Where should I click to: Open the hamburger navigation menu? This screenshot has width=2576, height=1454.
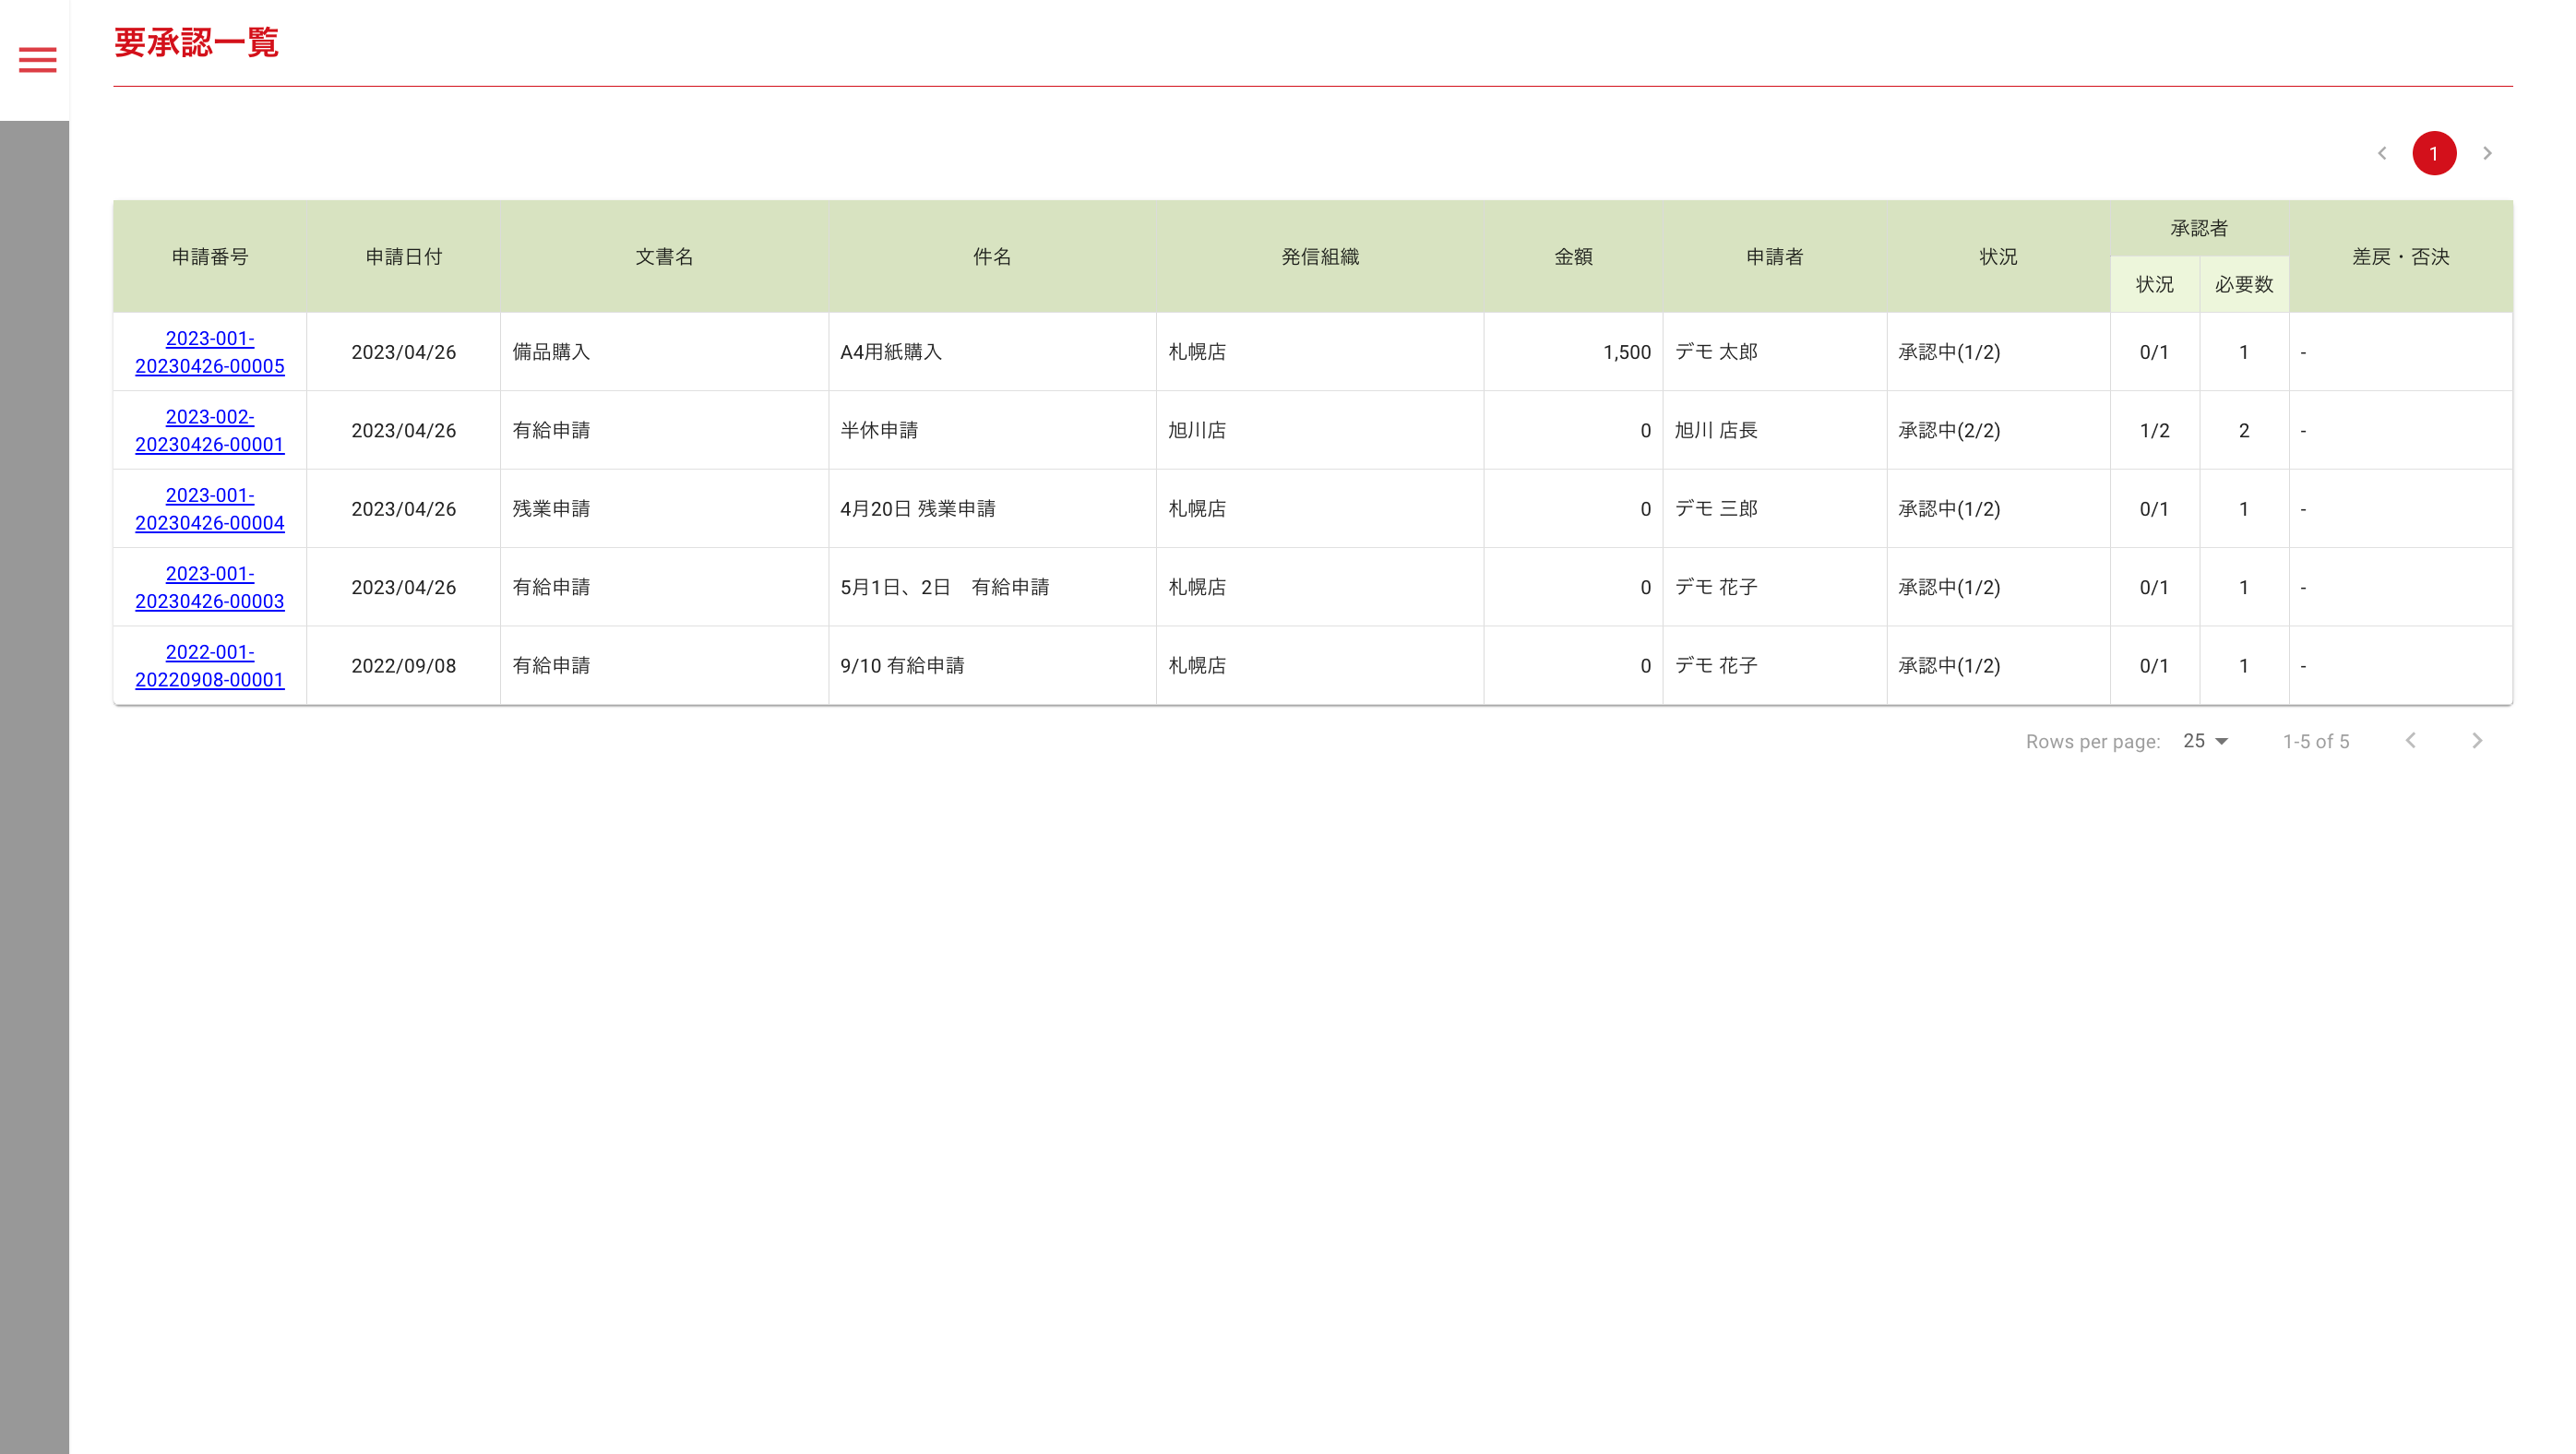[37, 60]
